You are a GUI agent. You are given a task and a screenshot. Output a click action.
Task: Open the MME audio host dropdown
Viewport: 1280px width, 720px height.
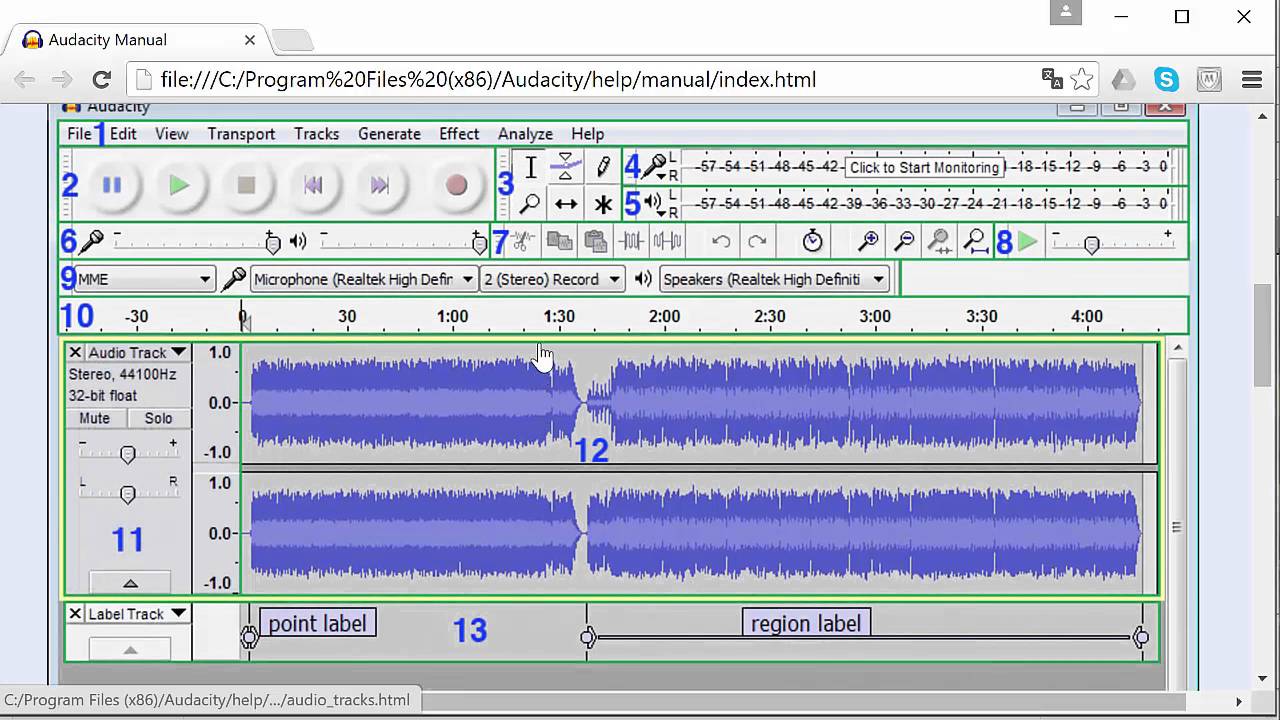pos(145,279)
